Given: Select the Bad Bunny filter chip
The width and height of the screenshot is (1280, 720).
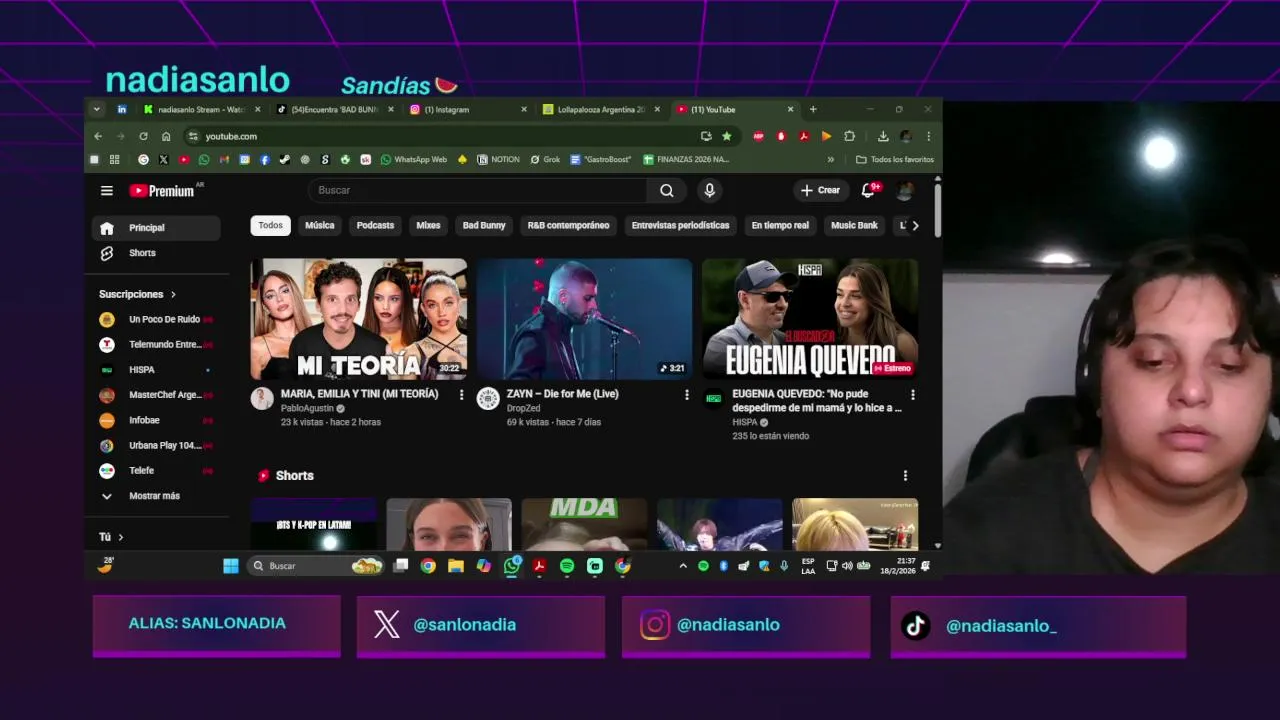Looking at the screenshot, I should [x=484, y=225].
